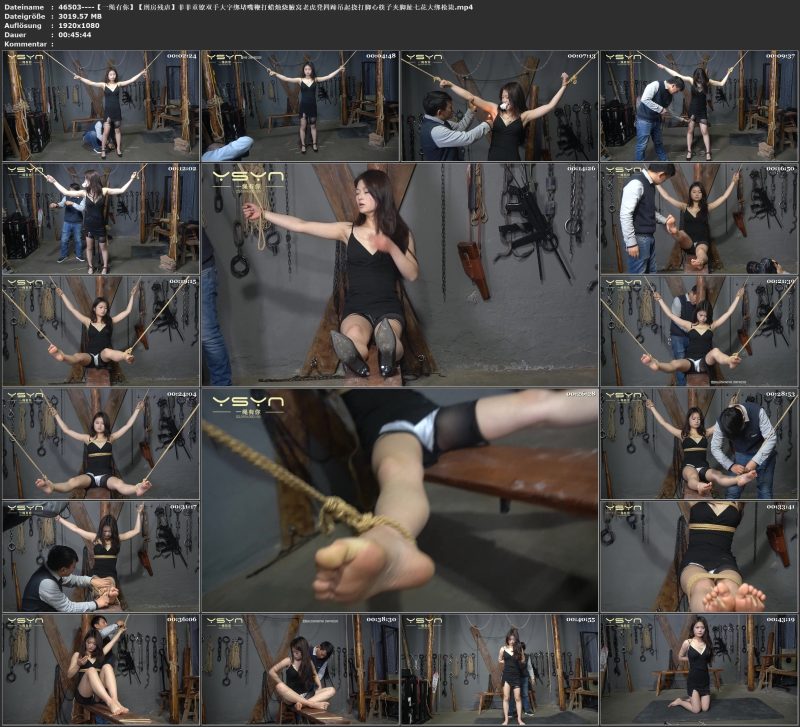This screenshot has height=727, width=800.
Task: Select the 00:21:39 thumbnail
Action: [x=698, y=330]
